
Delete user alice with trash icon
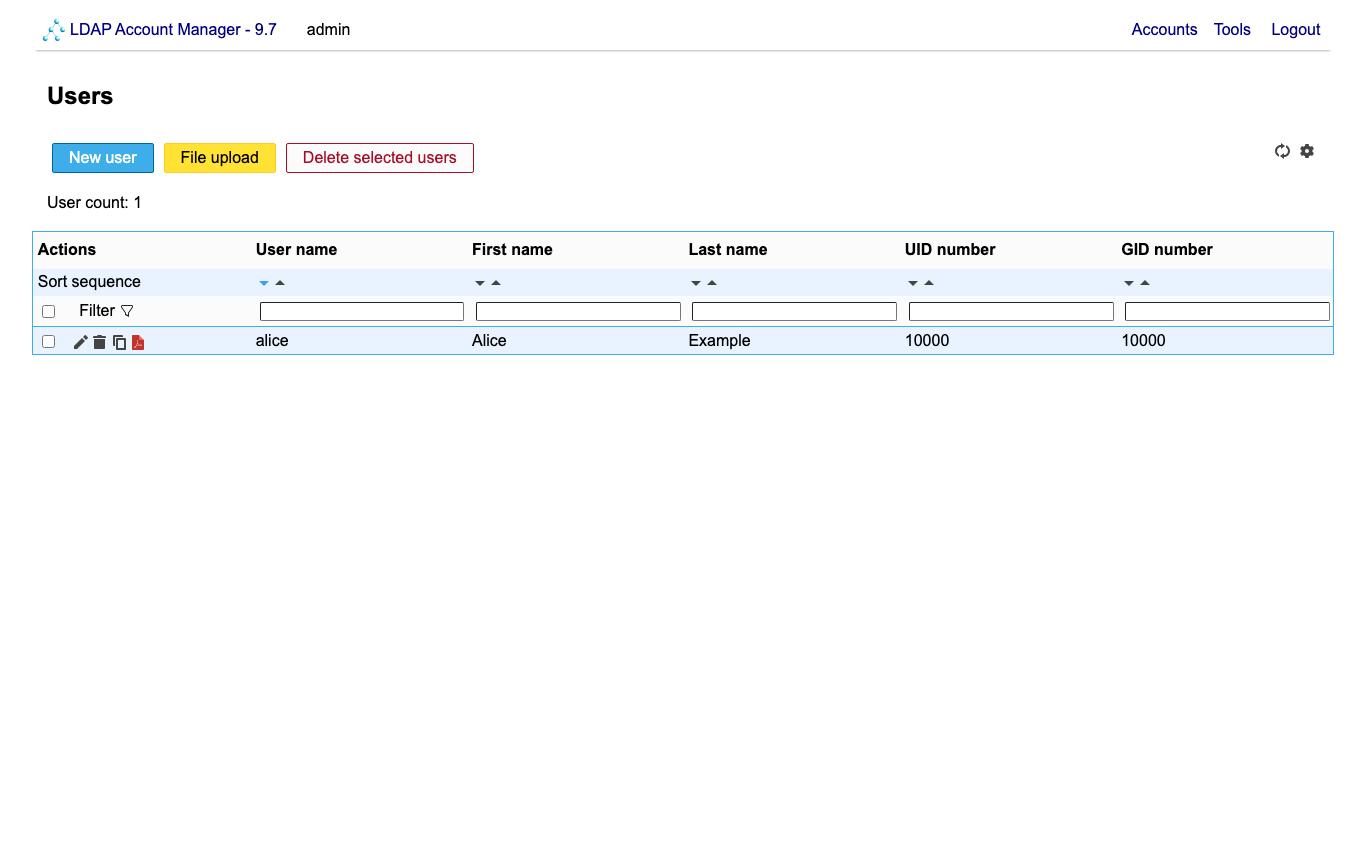[x=100, y=342]
